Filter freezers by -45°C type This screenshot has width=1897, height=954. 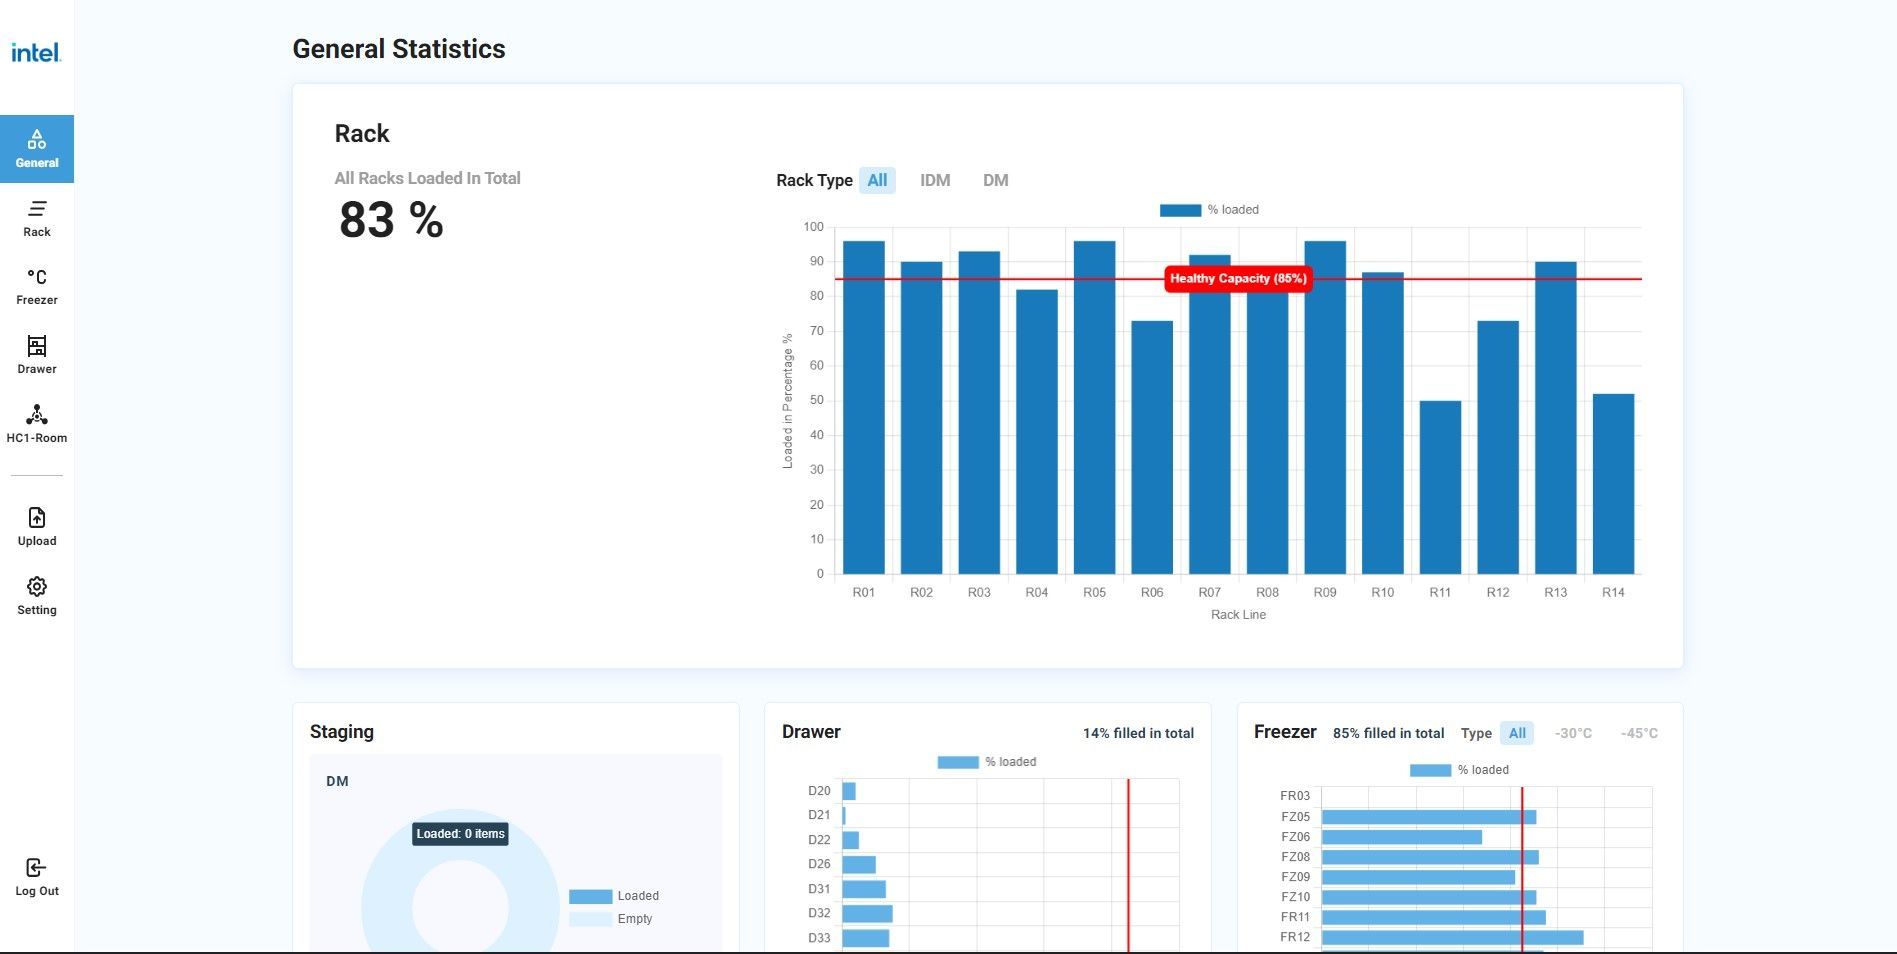[1639, 733]
